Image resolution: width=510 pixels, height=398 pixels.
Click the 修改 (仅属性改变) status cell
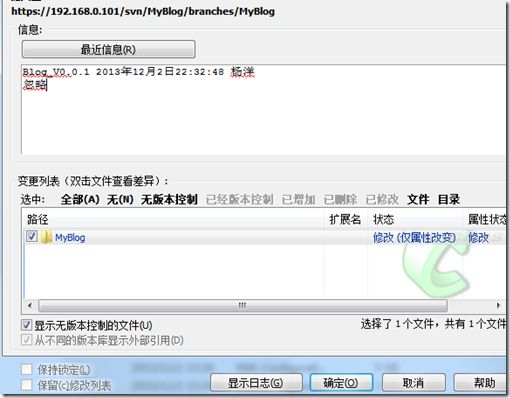click(x=414, y=238)
